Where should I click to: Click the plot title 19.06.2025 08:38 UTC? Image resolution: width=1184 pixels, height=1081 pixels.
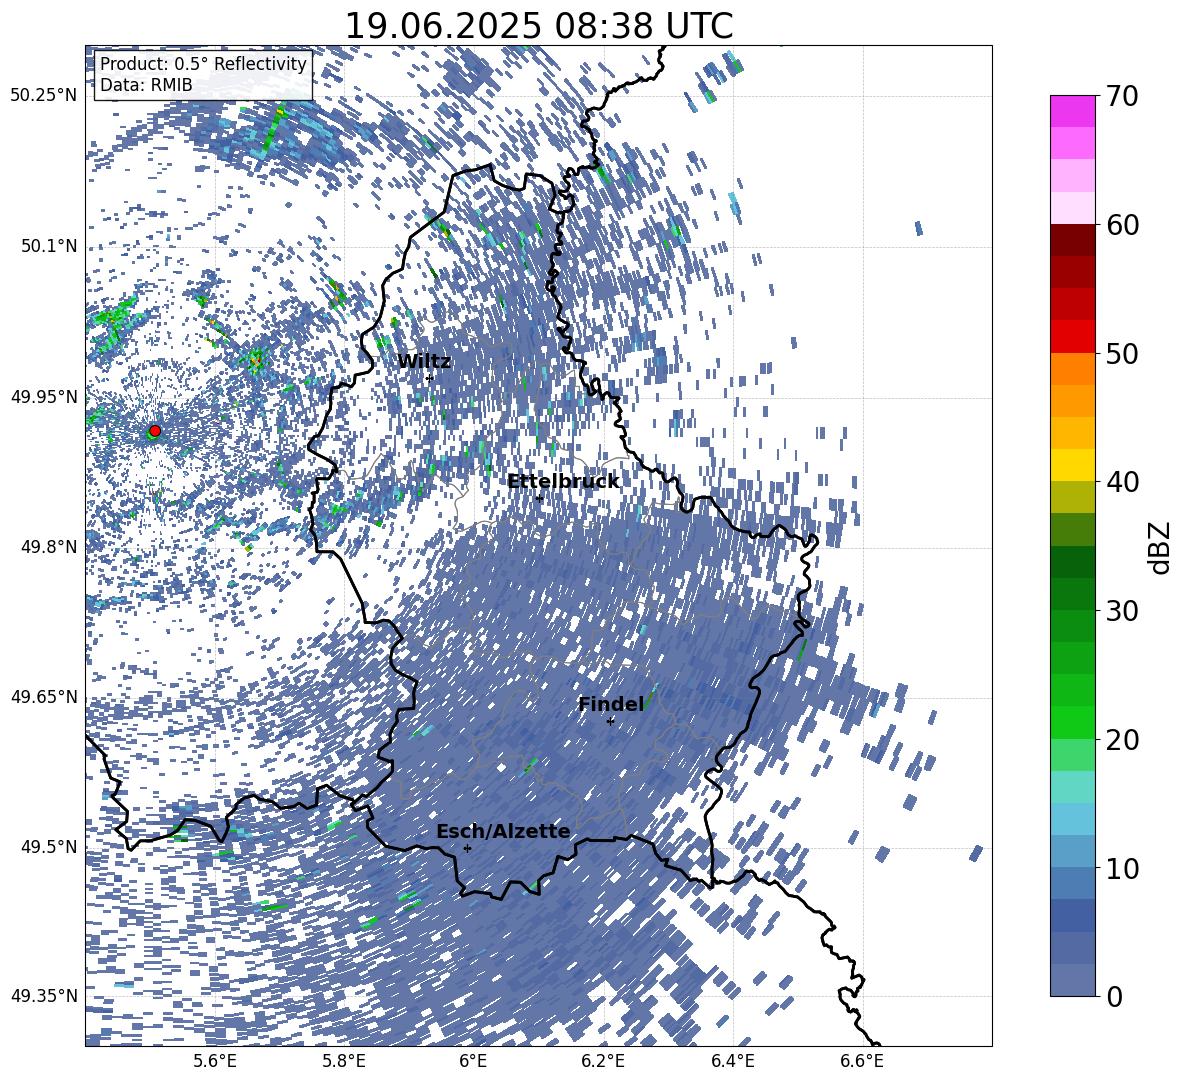[x=538, y=26]
